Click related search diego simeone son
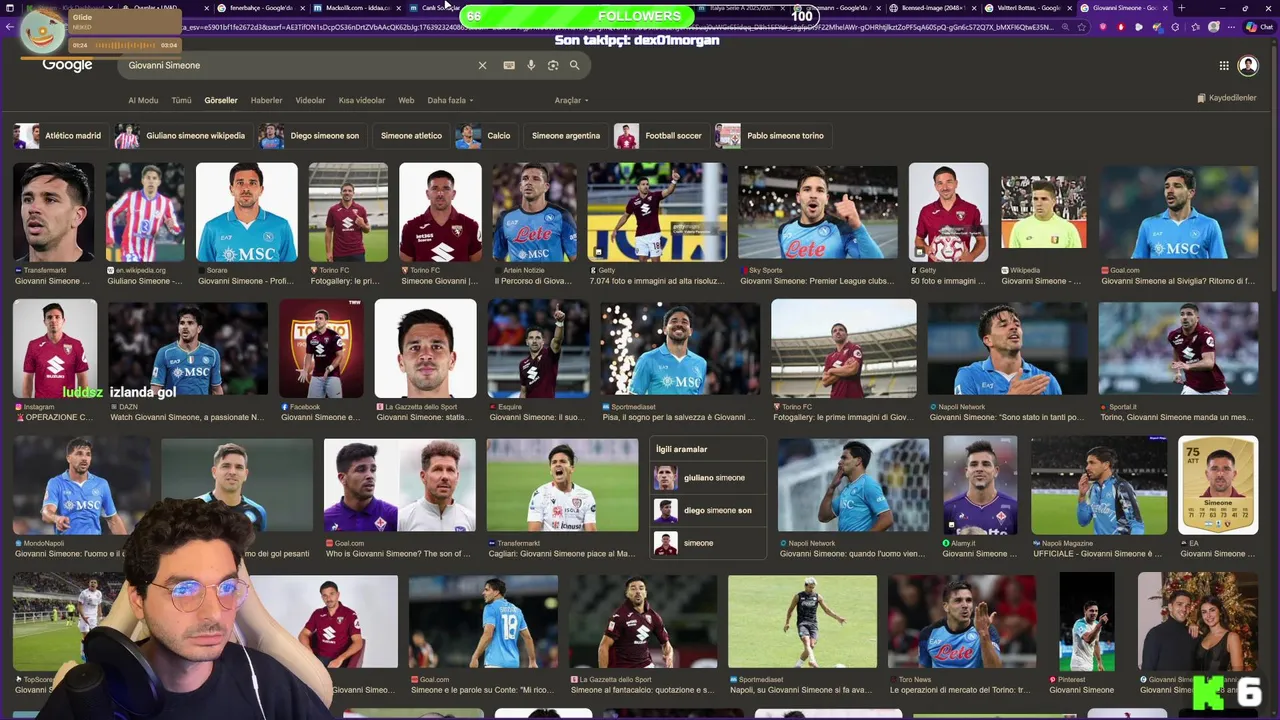This screenshot has width=1280, height=720. click(708, 510)
